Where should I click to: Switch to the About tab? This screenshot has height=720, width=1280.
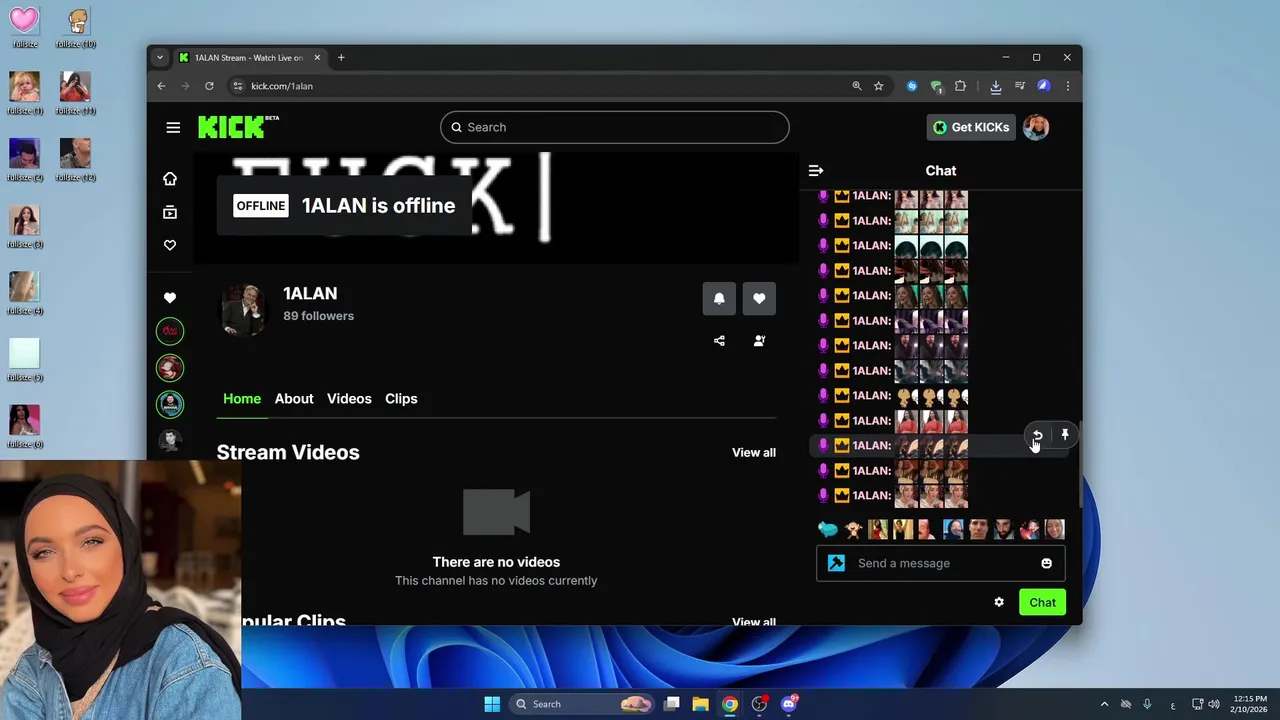(294, 398)
